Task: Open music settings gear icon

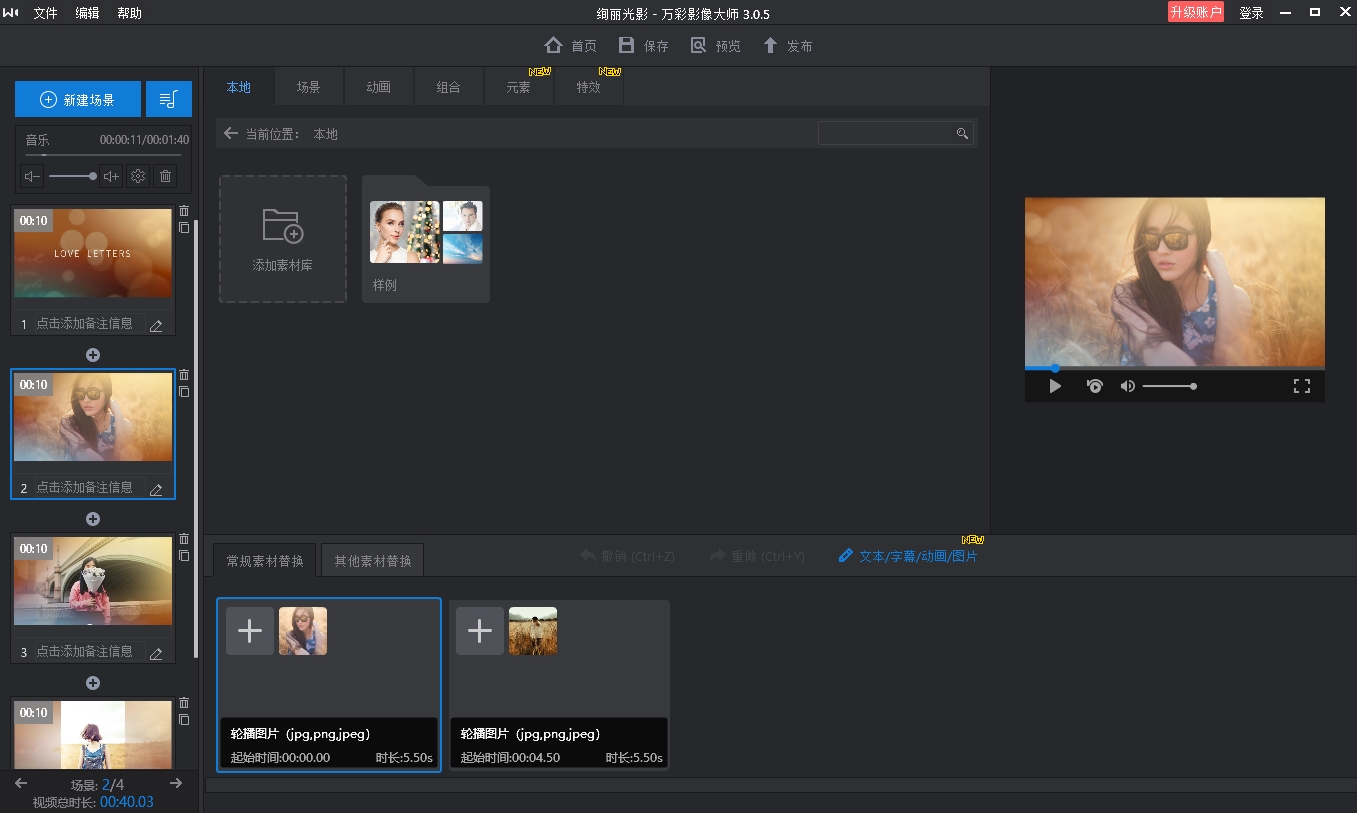Action: [x=138, y=176]
